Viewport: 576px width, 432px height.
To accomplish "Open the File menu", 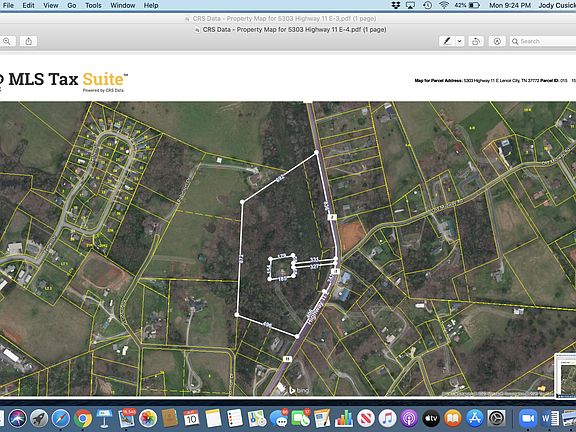I will point(8,5).
